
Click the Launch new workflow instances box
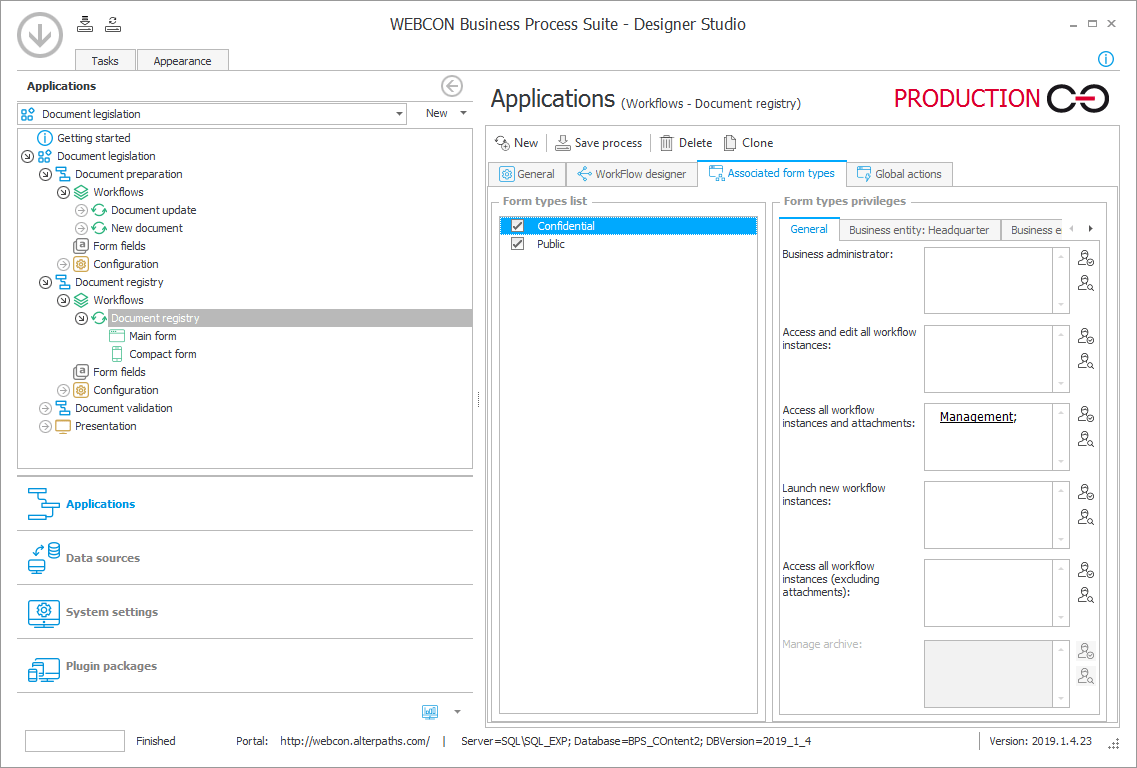click(988, 515)
